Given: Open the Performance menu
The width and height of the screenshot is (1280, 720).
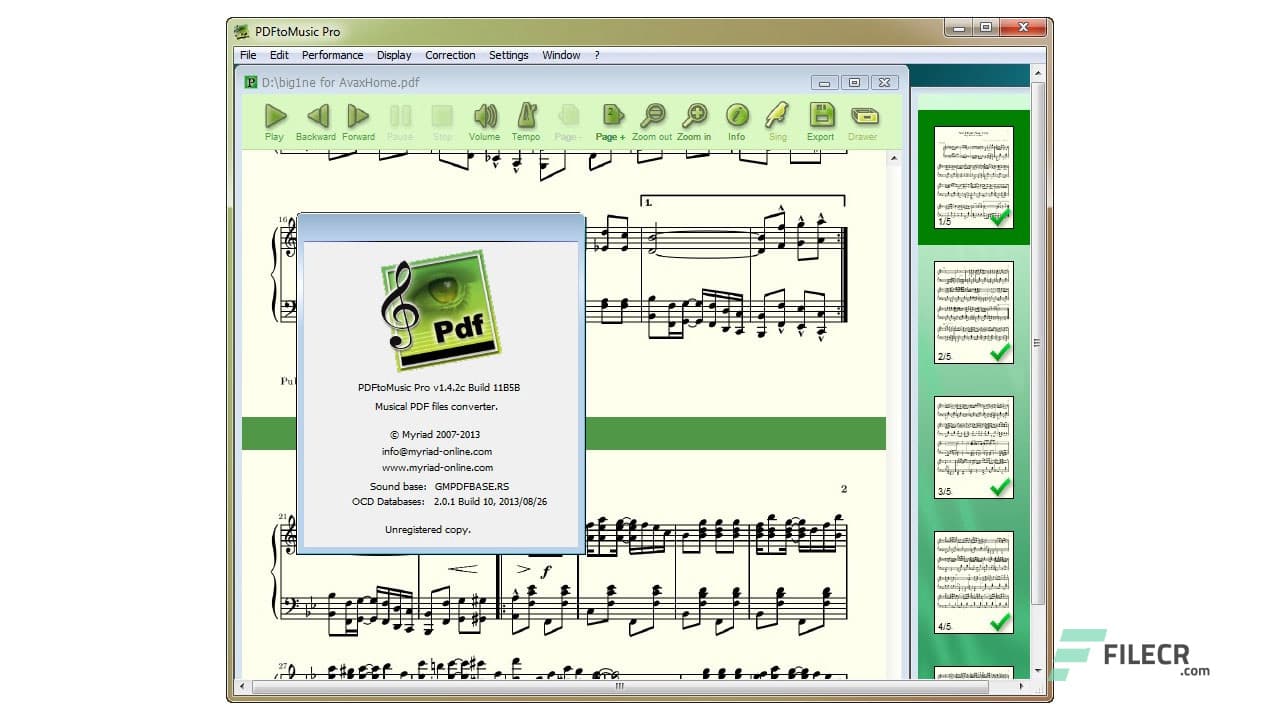Looking at the screenshot, I should point(332,55).
